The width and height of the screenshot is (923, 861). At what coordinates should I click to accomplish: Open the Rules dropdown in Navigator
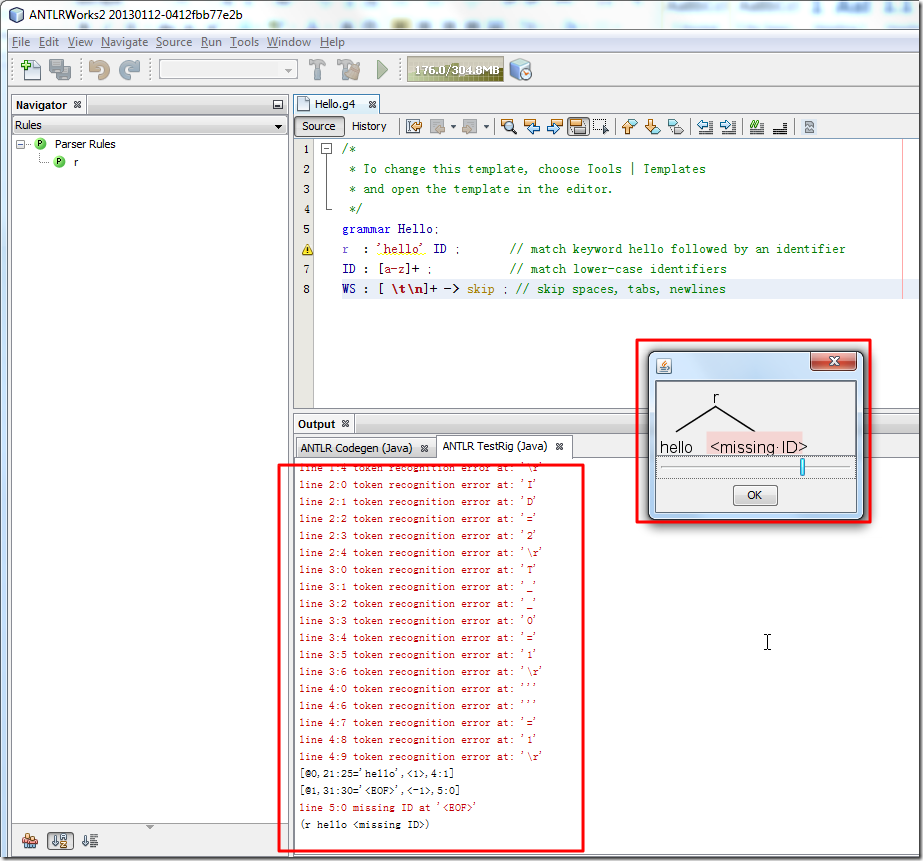(150, 125)
